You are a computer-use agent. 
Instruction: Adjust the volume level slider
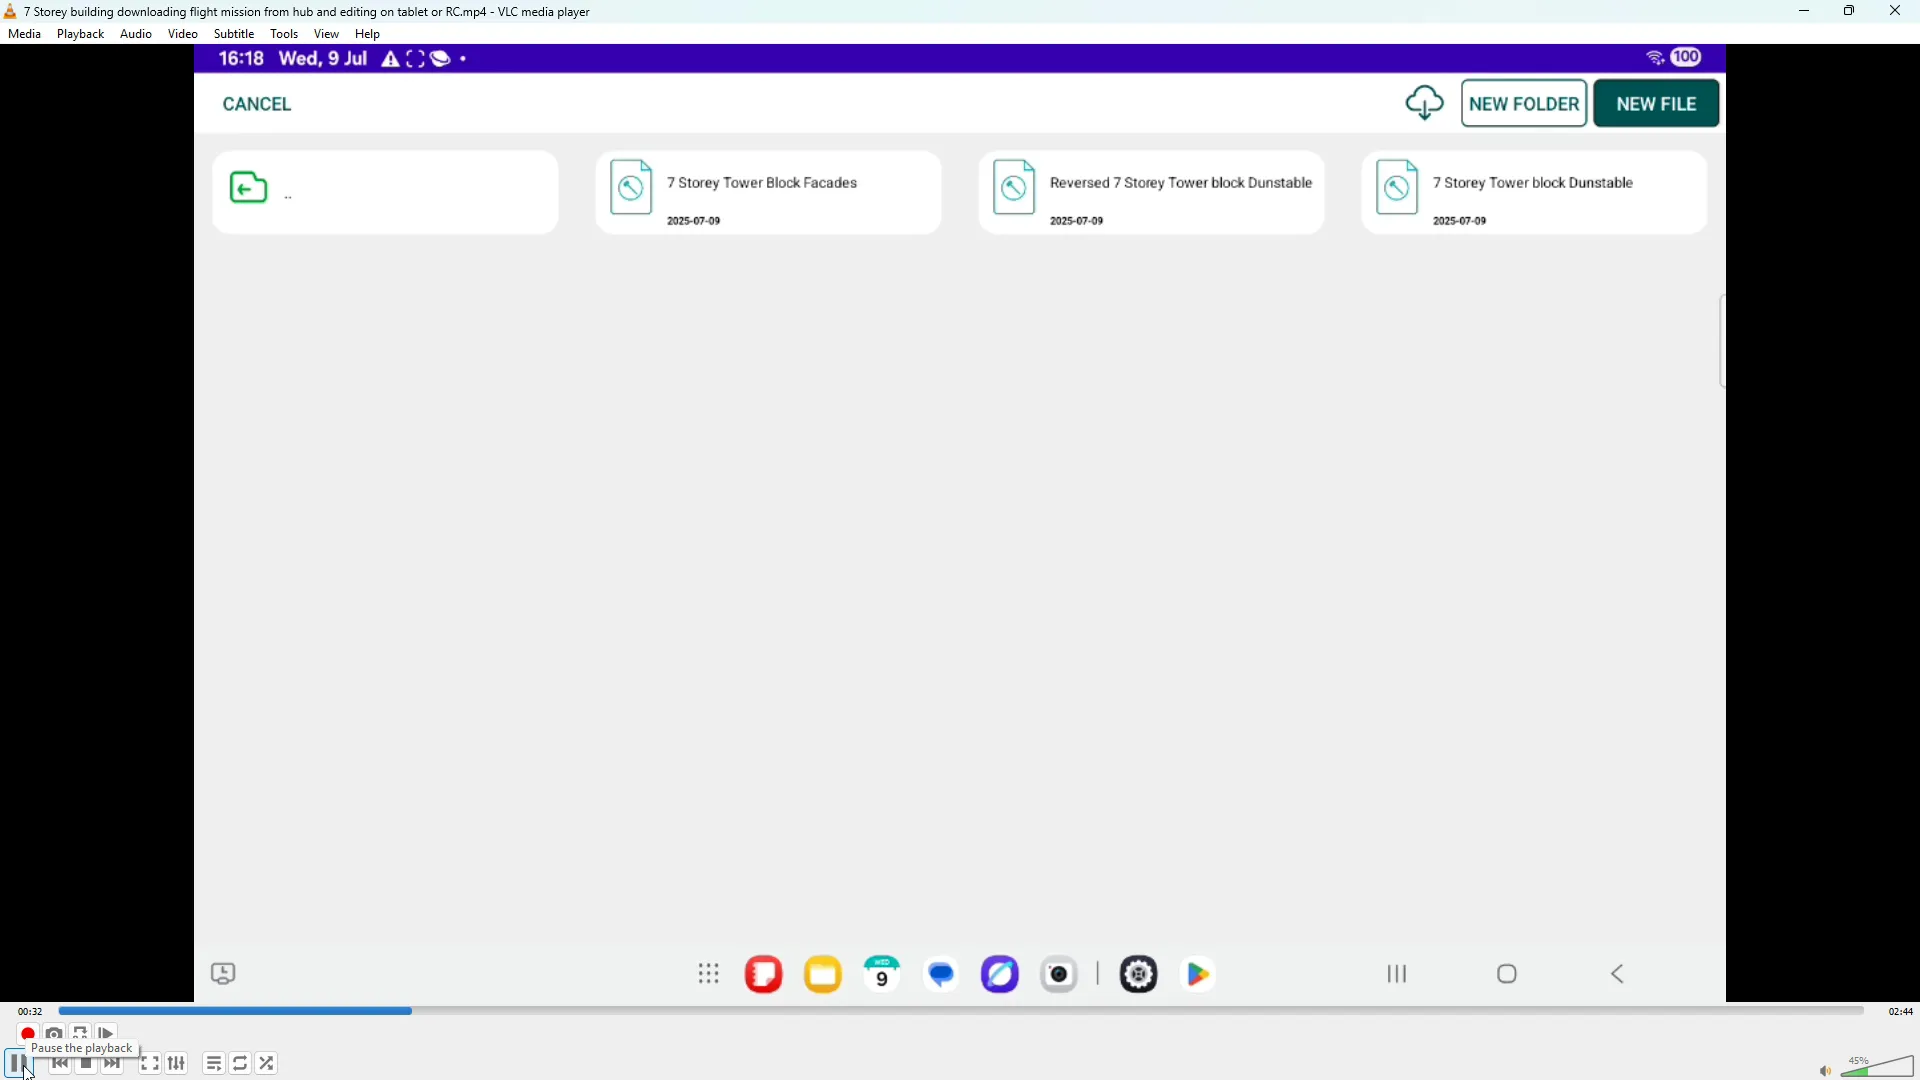pos(1880,1068)
